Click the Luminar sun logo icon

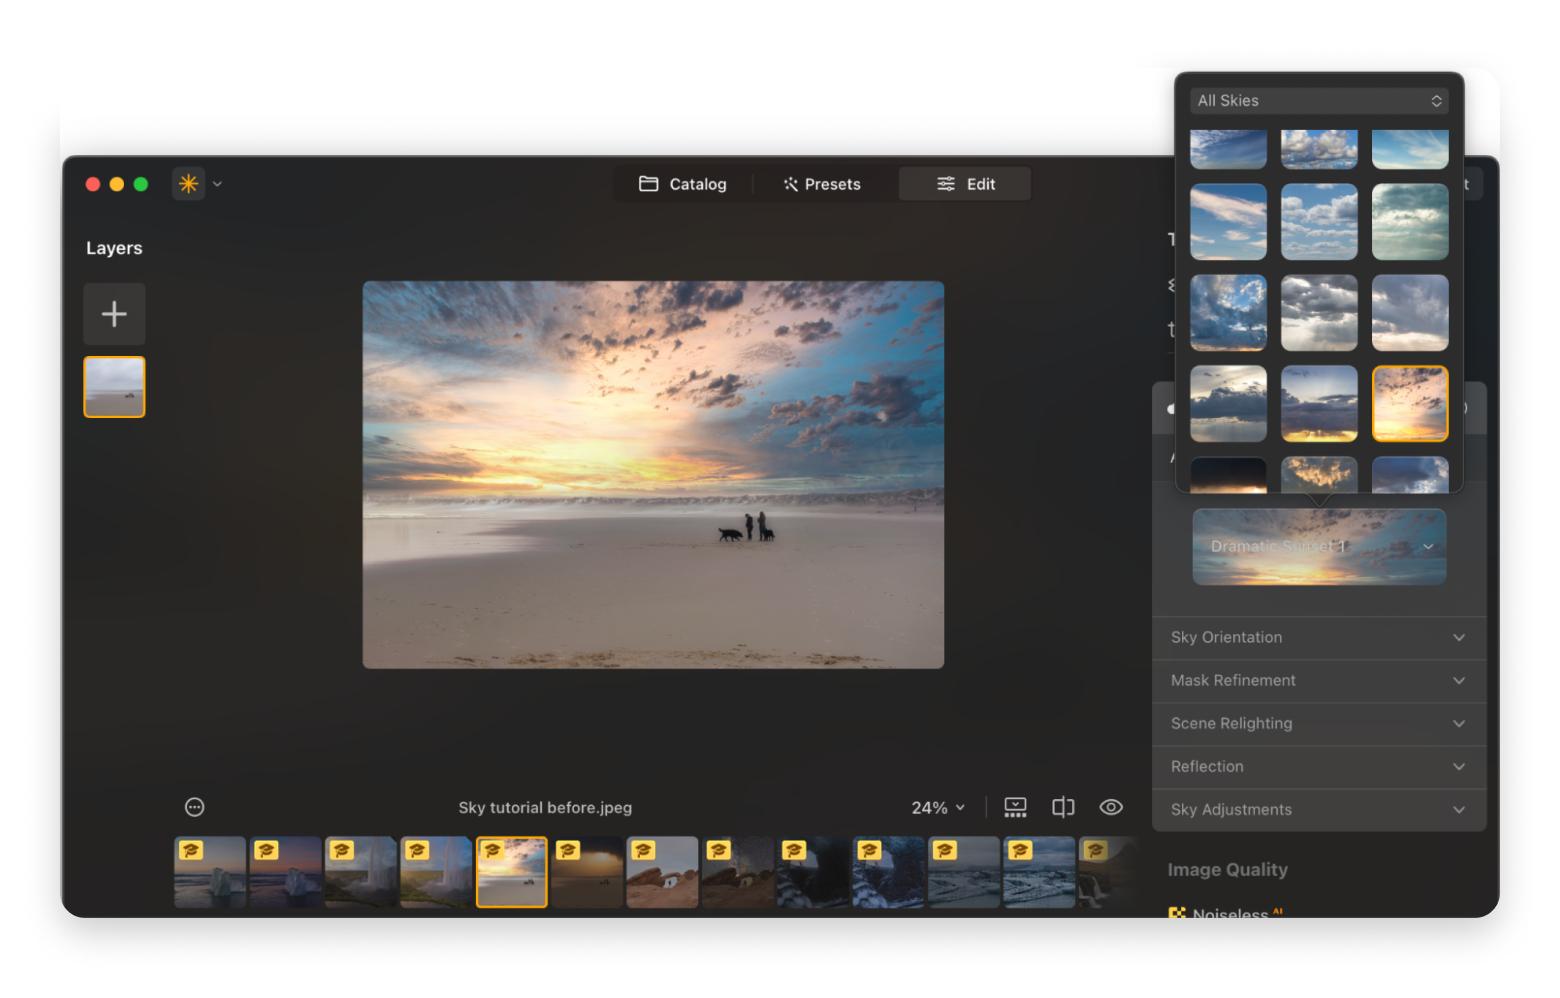(188, 184)
